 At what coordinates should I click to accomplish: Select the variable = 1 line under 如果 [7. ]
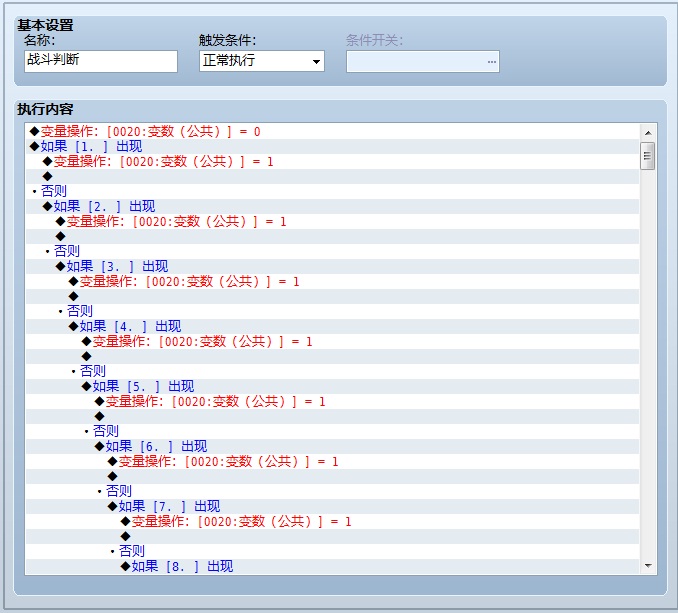tap(332, 522)
